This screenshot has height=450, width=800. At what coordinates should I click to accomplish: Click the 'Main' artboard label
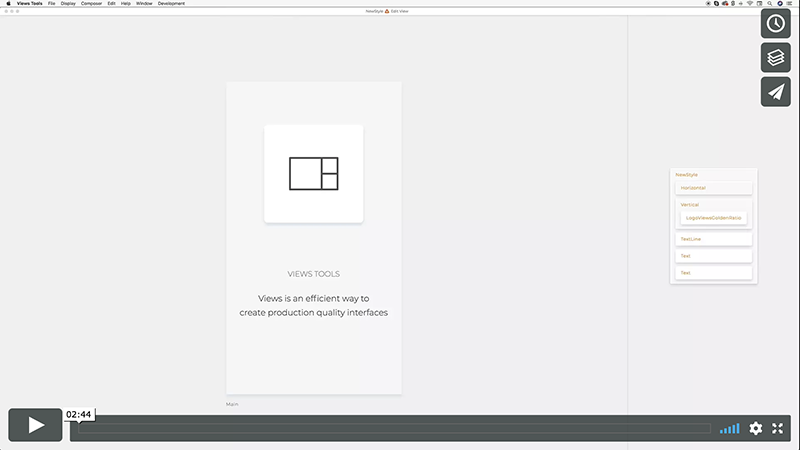232,404
